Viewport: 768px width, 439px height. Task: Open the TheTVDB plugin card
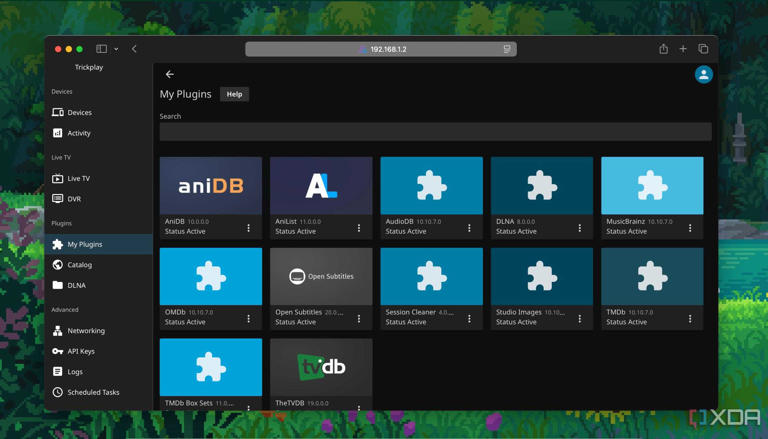(x=321, y=367)
